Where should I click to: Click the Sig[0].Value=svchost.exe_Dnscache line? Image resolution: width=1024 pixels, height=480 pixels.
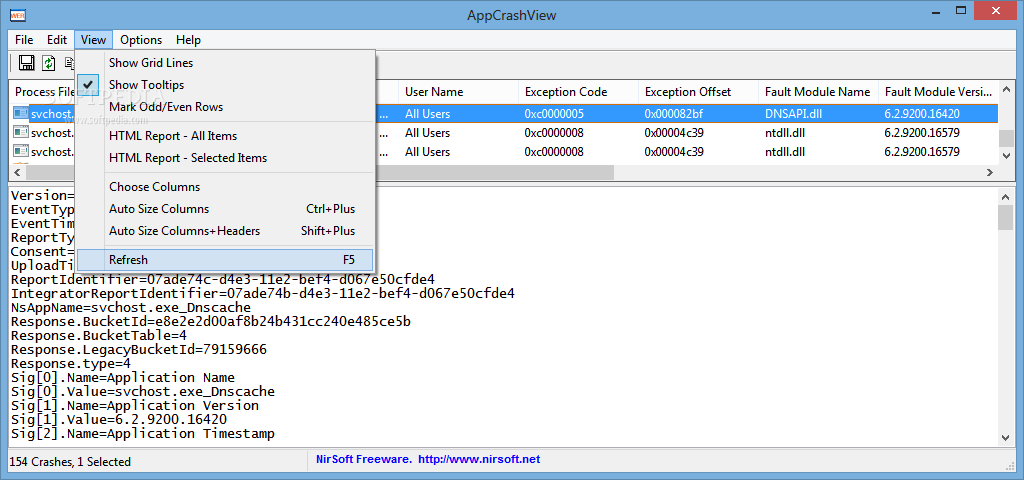[142, 392]
